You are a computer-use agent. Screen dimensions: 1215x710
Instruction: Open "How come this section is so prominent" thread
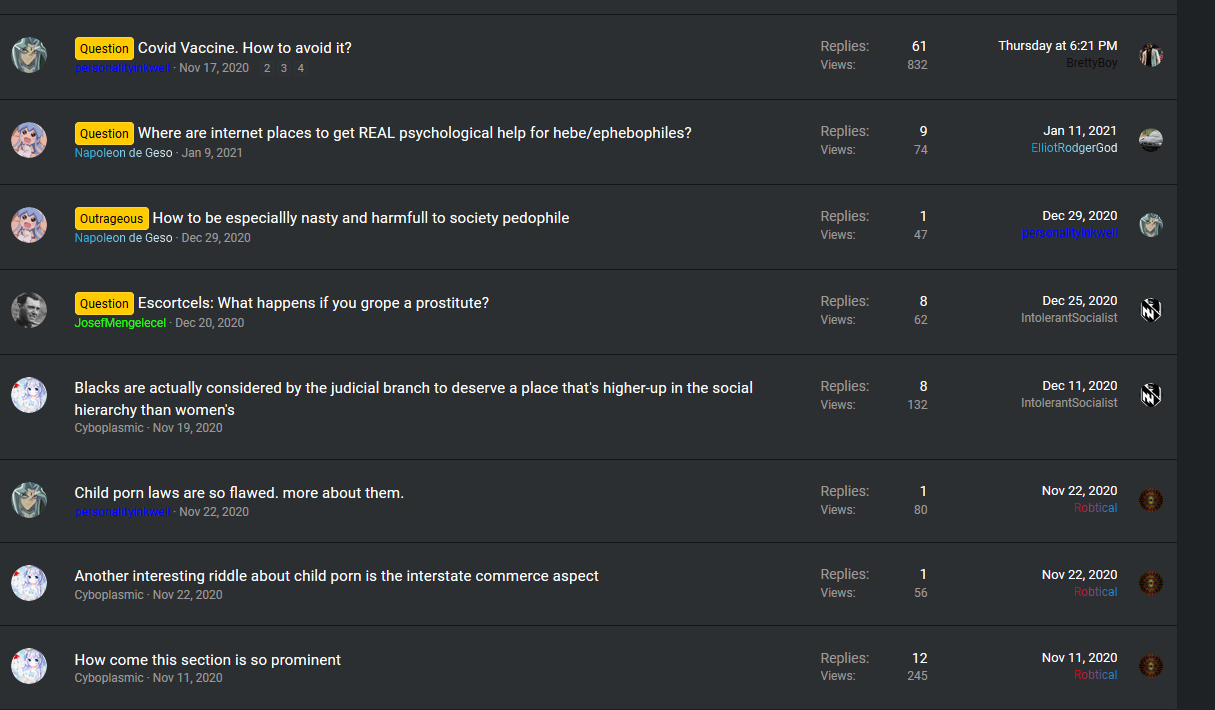tap(208, 660)
